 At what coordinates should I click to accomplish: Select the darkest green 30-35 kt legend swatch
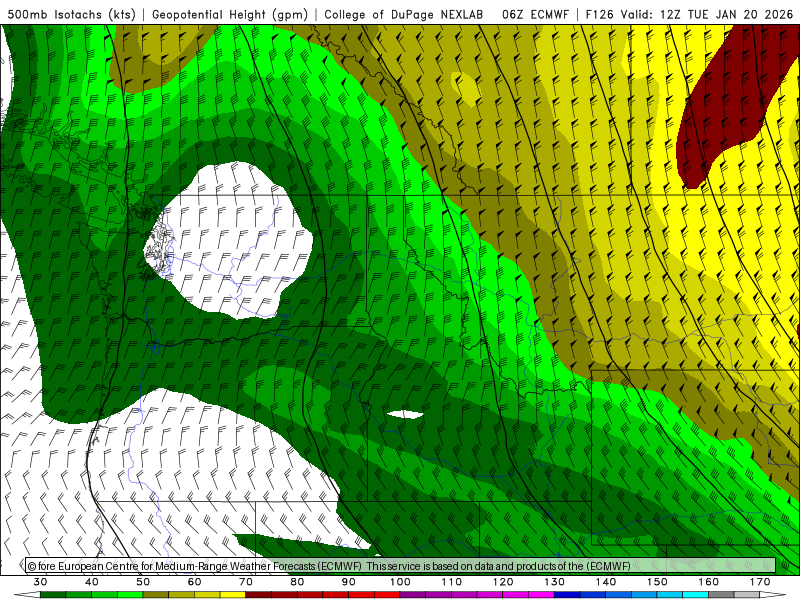point(53,595)
